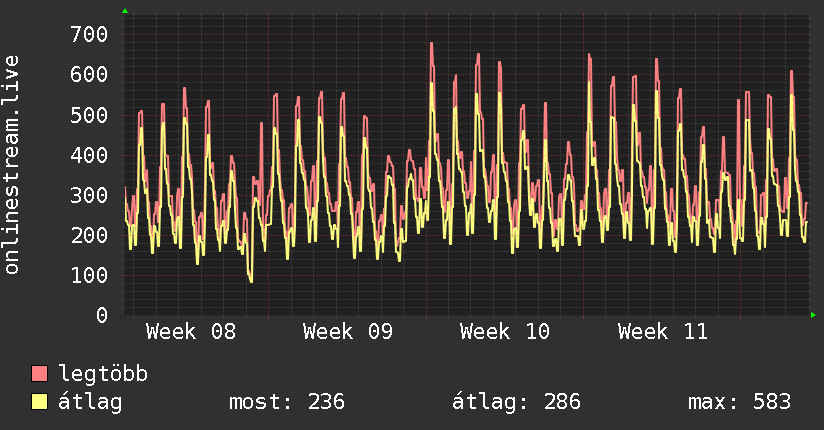Click the yellow átlag series label
The image size is (824, 430).
pyautogui.click(x=90, y=402)
